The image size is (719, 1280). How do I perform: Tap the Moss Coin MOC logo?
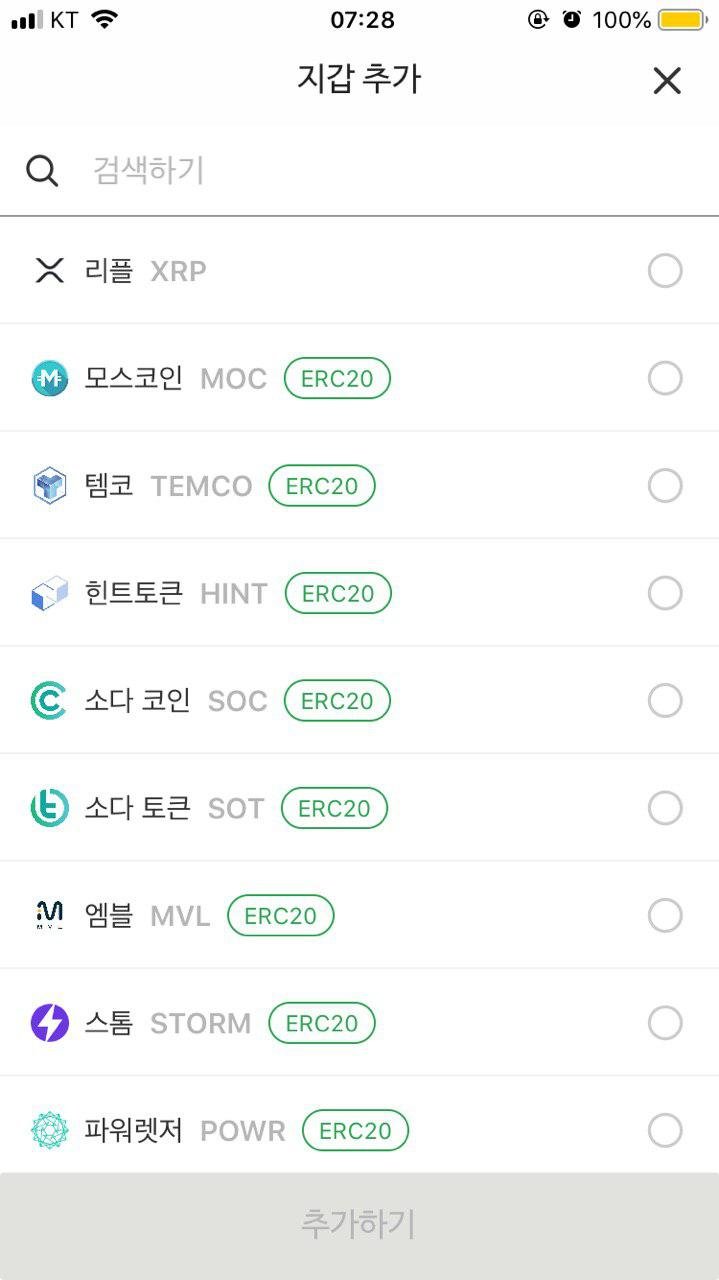(x=50, y=378)
